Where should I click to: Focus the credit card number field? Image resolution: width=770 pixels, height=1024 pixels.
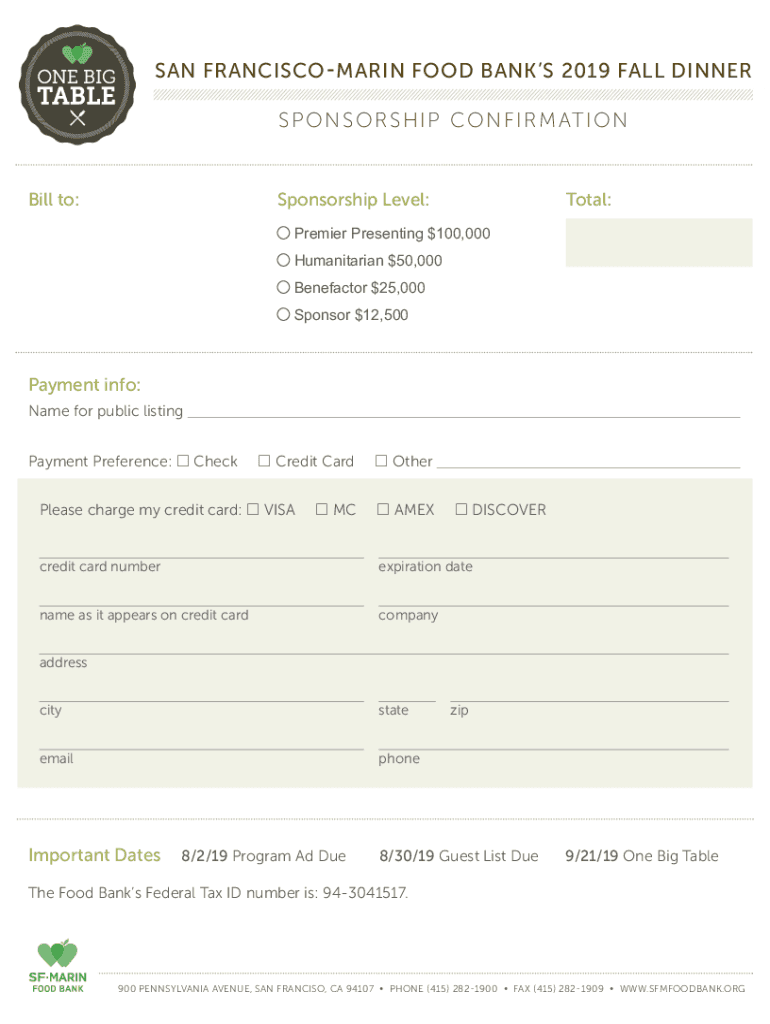201,549
